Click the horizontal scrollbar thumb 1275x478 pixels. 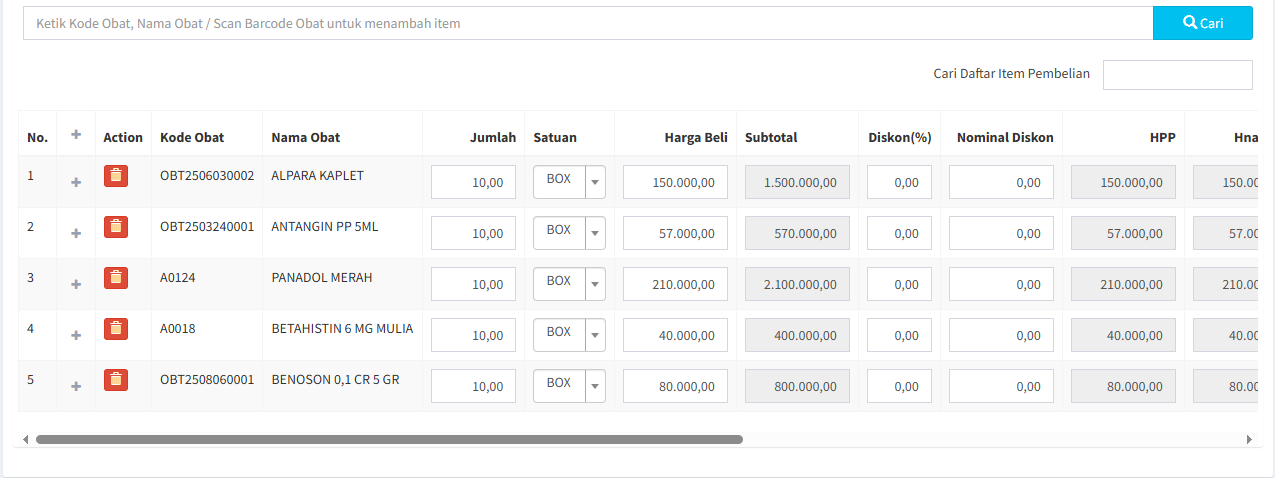(389, 439)
